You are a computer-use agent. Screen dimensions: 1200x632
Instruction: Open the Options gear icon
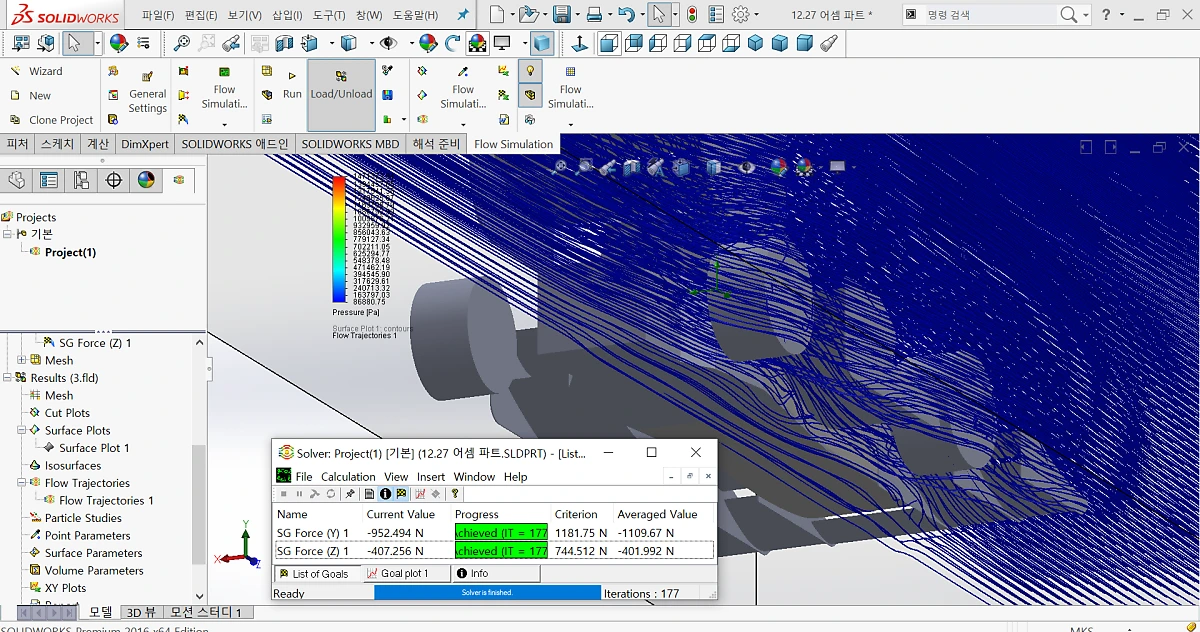coord(740,15)
